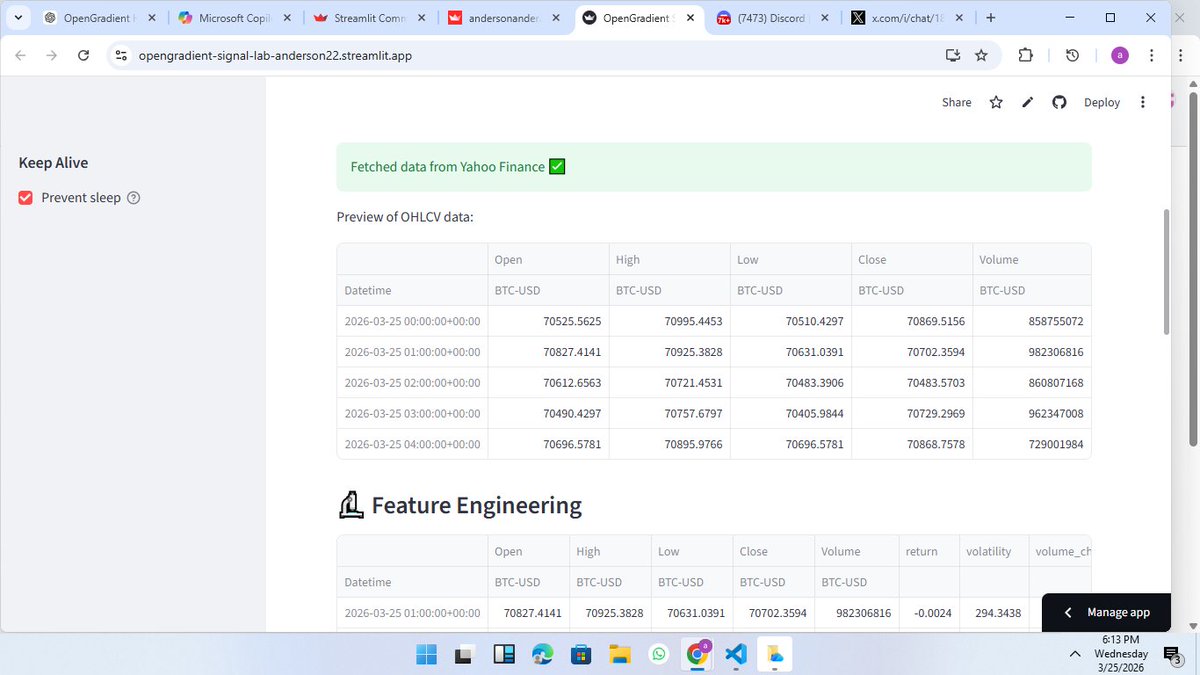Close the Discord tab
1200x675 pixels.
(x=823, y=18)
